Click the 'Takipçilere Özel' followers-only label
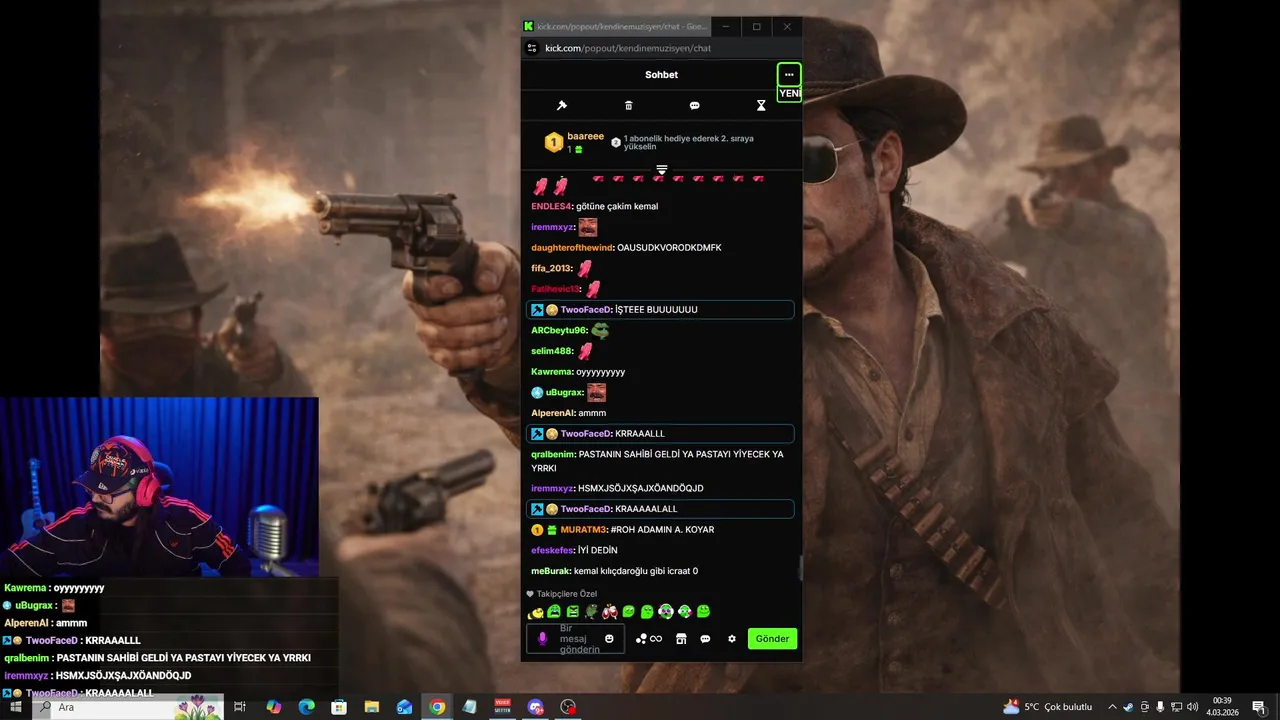Screen dimensions: 1280x720 pyautogui.click(x=561, y=594)
